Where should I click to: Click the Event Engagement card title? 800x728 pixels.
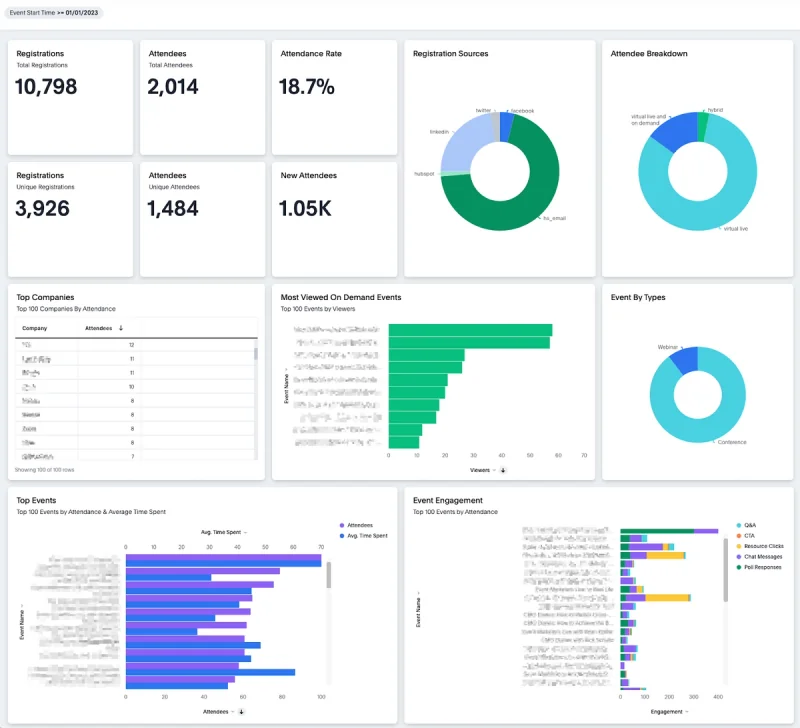447,500
